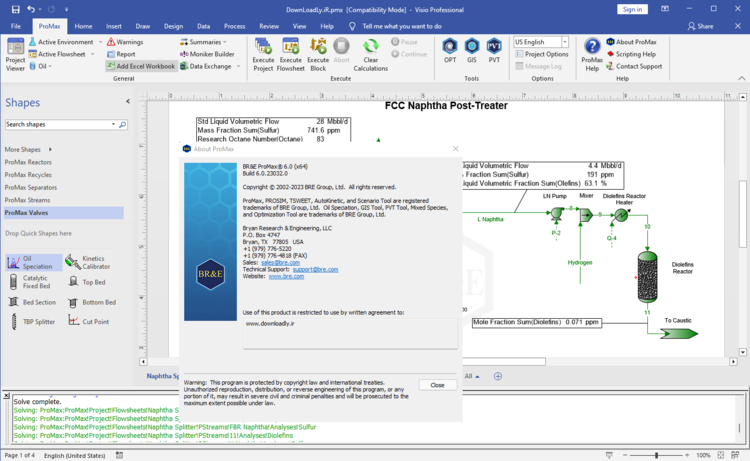Click the Search shapes input field

tap(60, 125)
